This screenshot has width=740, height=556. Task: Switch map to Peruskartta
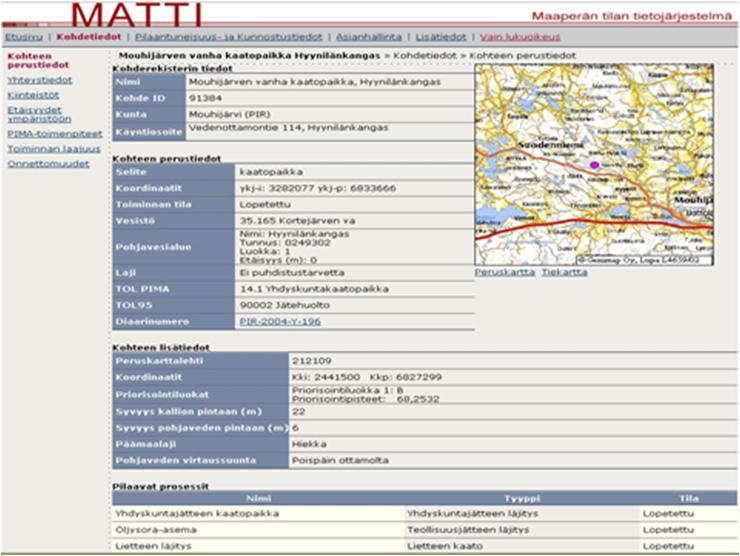click(505, 272)
